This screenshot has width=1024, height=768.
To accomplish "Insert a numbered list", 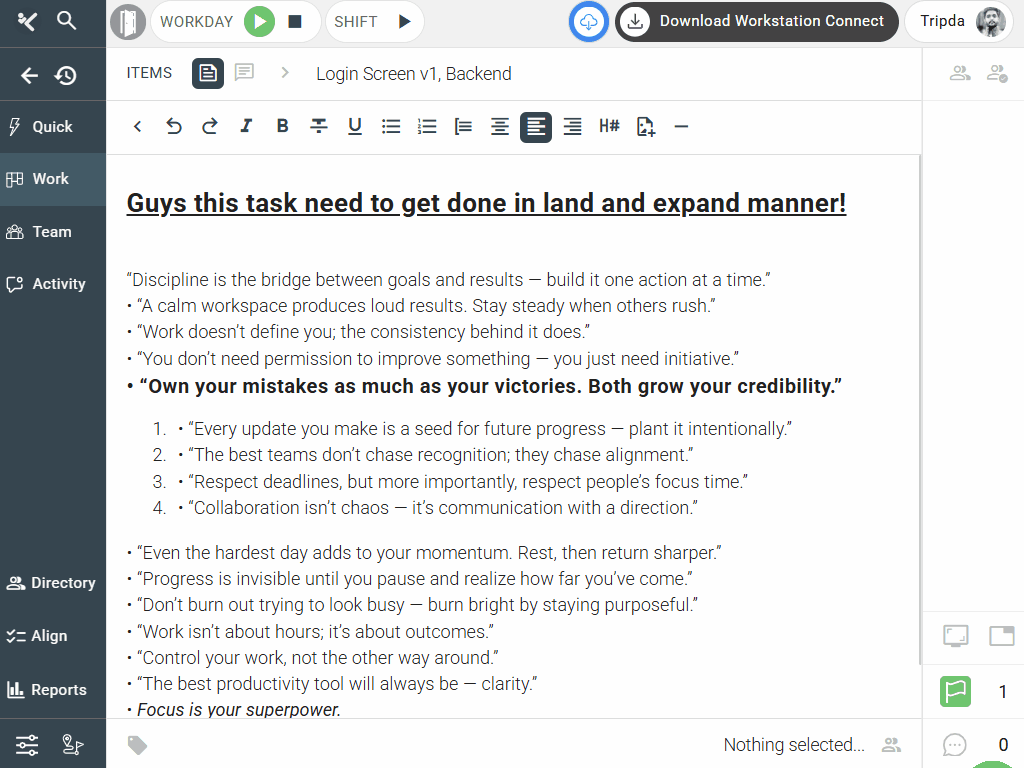I will click(427, 126).
